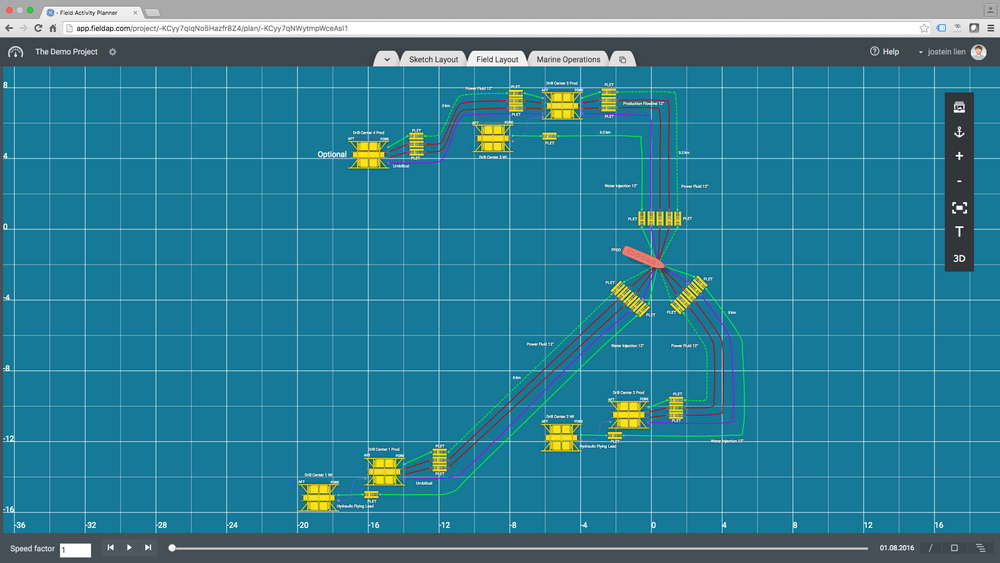This screenshot has width=1000, height=563.
Task: Open the asset library icon in right toolbar
Action: tap(959, 107)
